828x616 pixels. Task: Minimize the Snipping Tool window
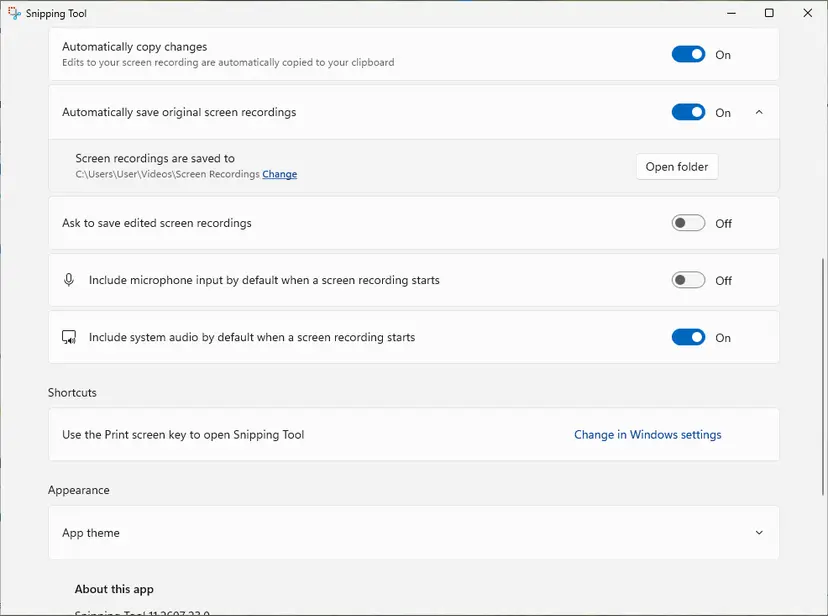click(731, 13)
